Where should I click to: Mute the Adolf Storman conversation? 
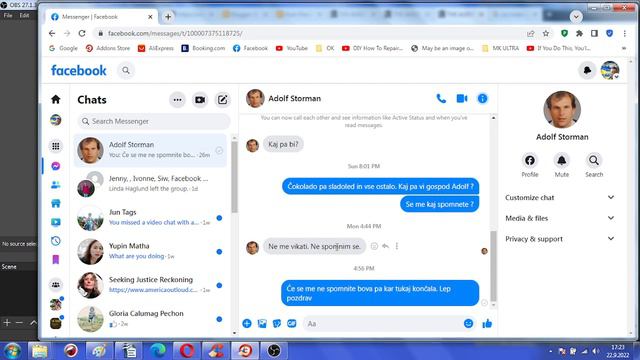(x=562, y=165)
